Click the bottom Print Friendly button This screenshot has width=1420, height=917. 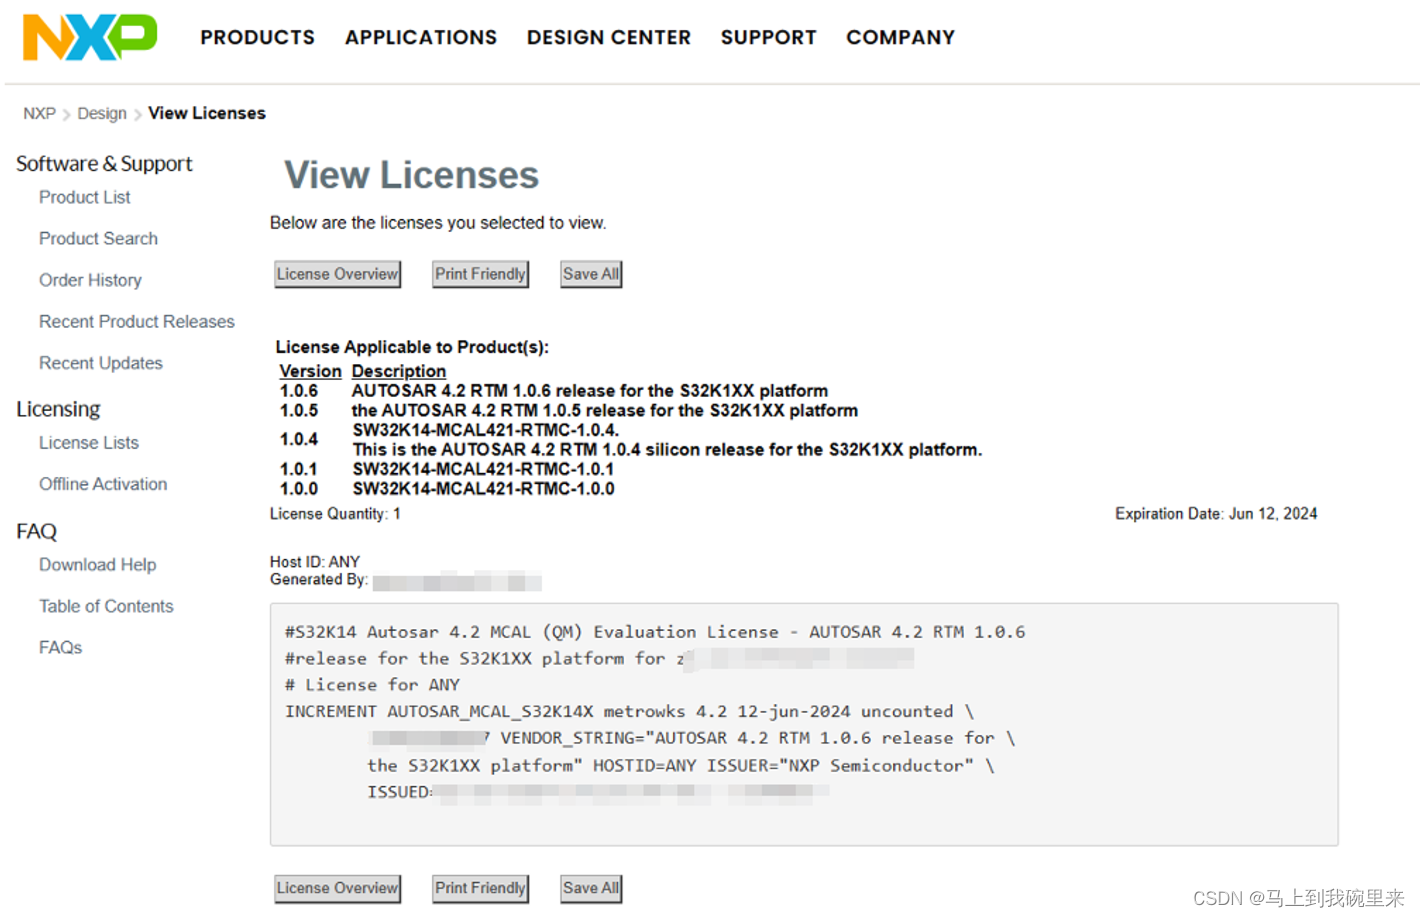[480, 888]
